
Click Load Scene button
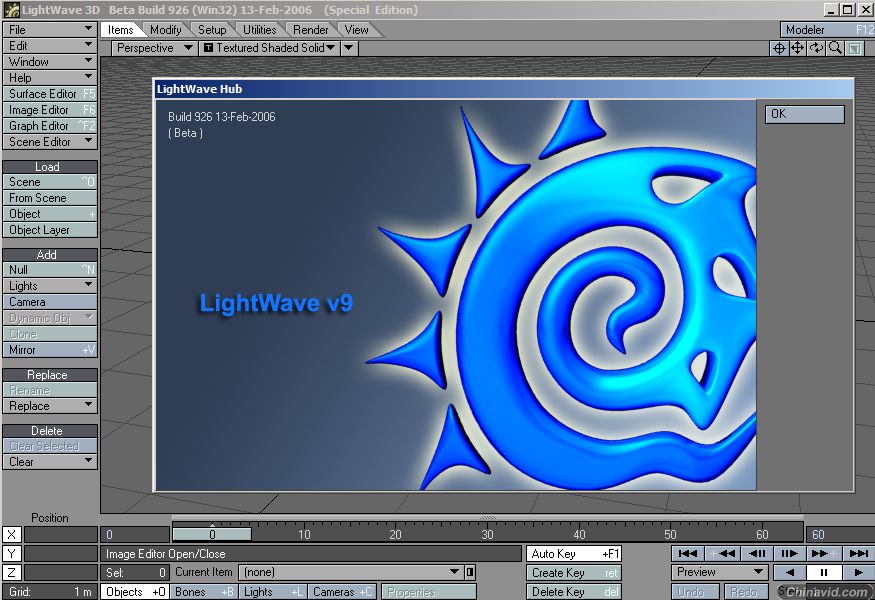coord(50,182)
